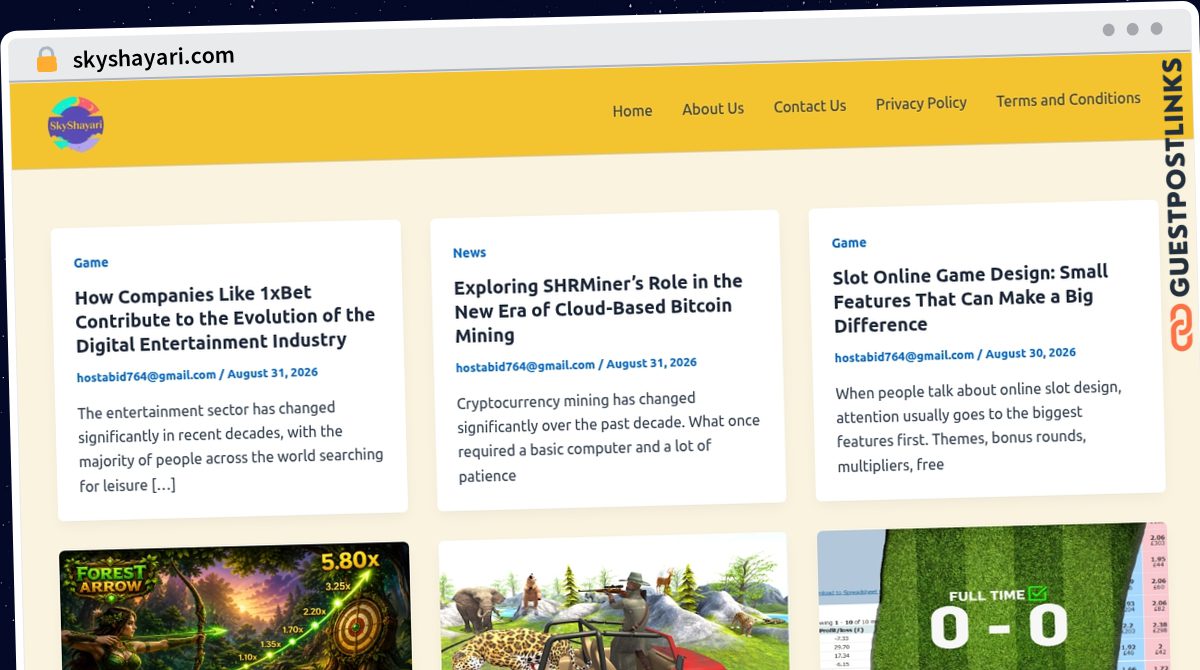Click author hostabid764@gmail.com under the SHRMiner article
This screenshot has width=1200, height=670.
pyautogui.click(x=525, y=366)
